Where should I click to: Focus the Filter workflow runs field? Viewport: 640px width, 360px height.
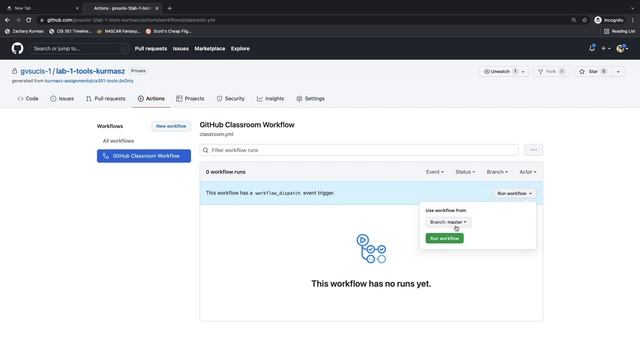click(359, 150)
